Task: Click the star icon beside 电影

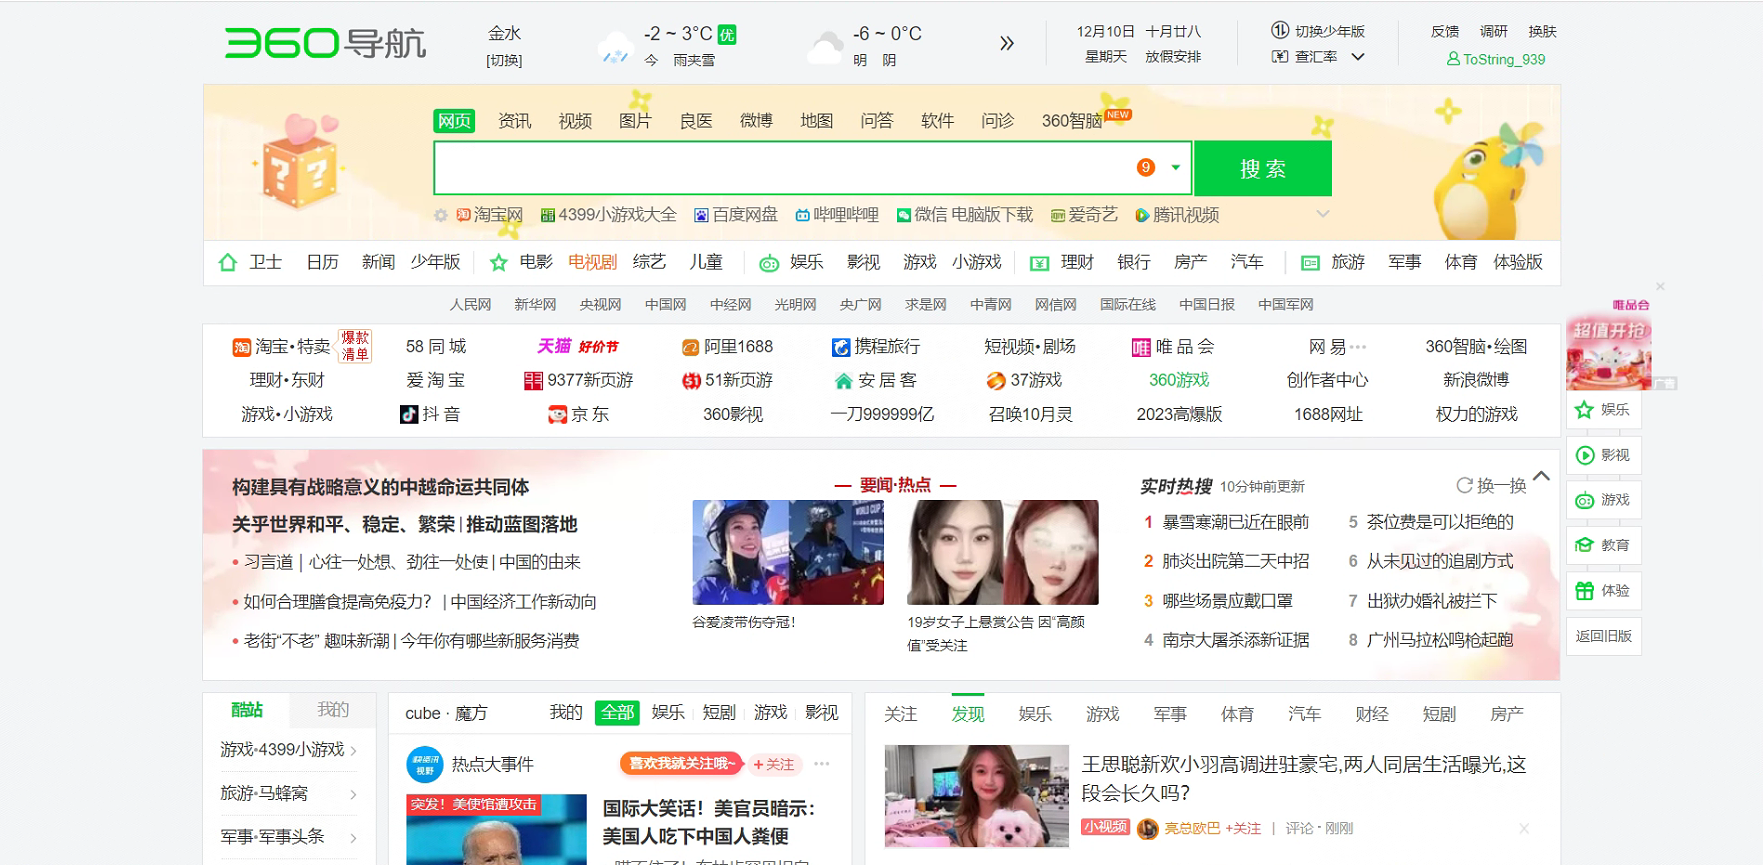Action: pyautogui.click(x=499, y=262)
